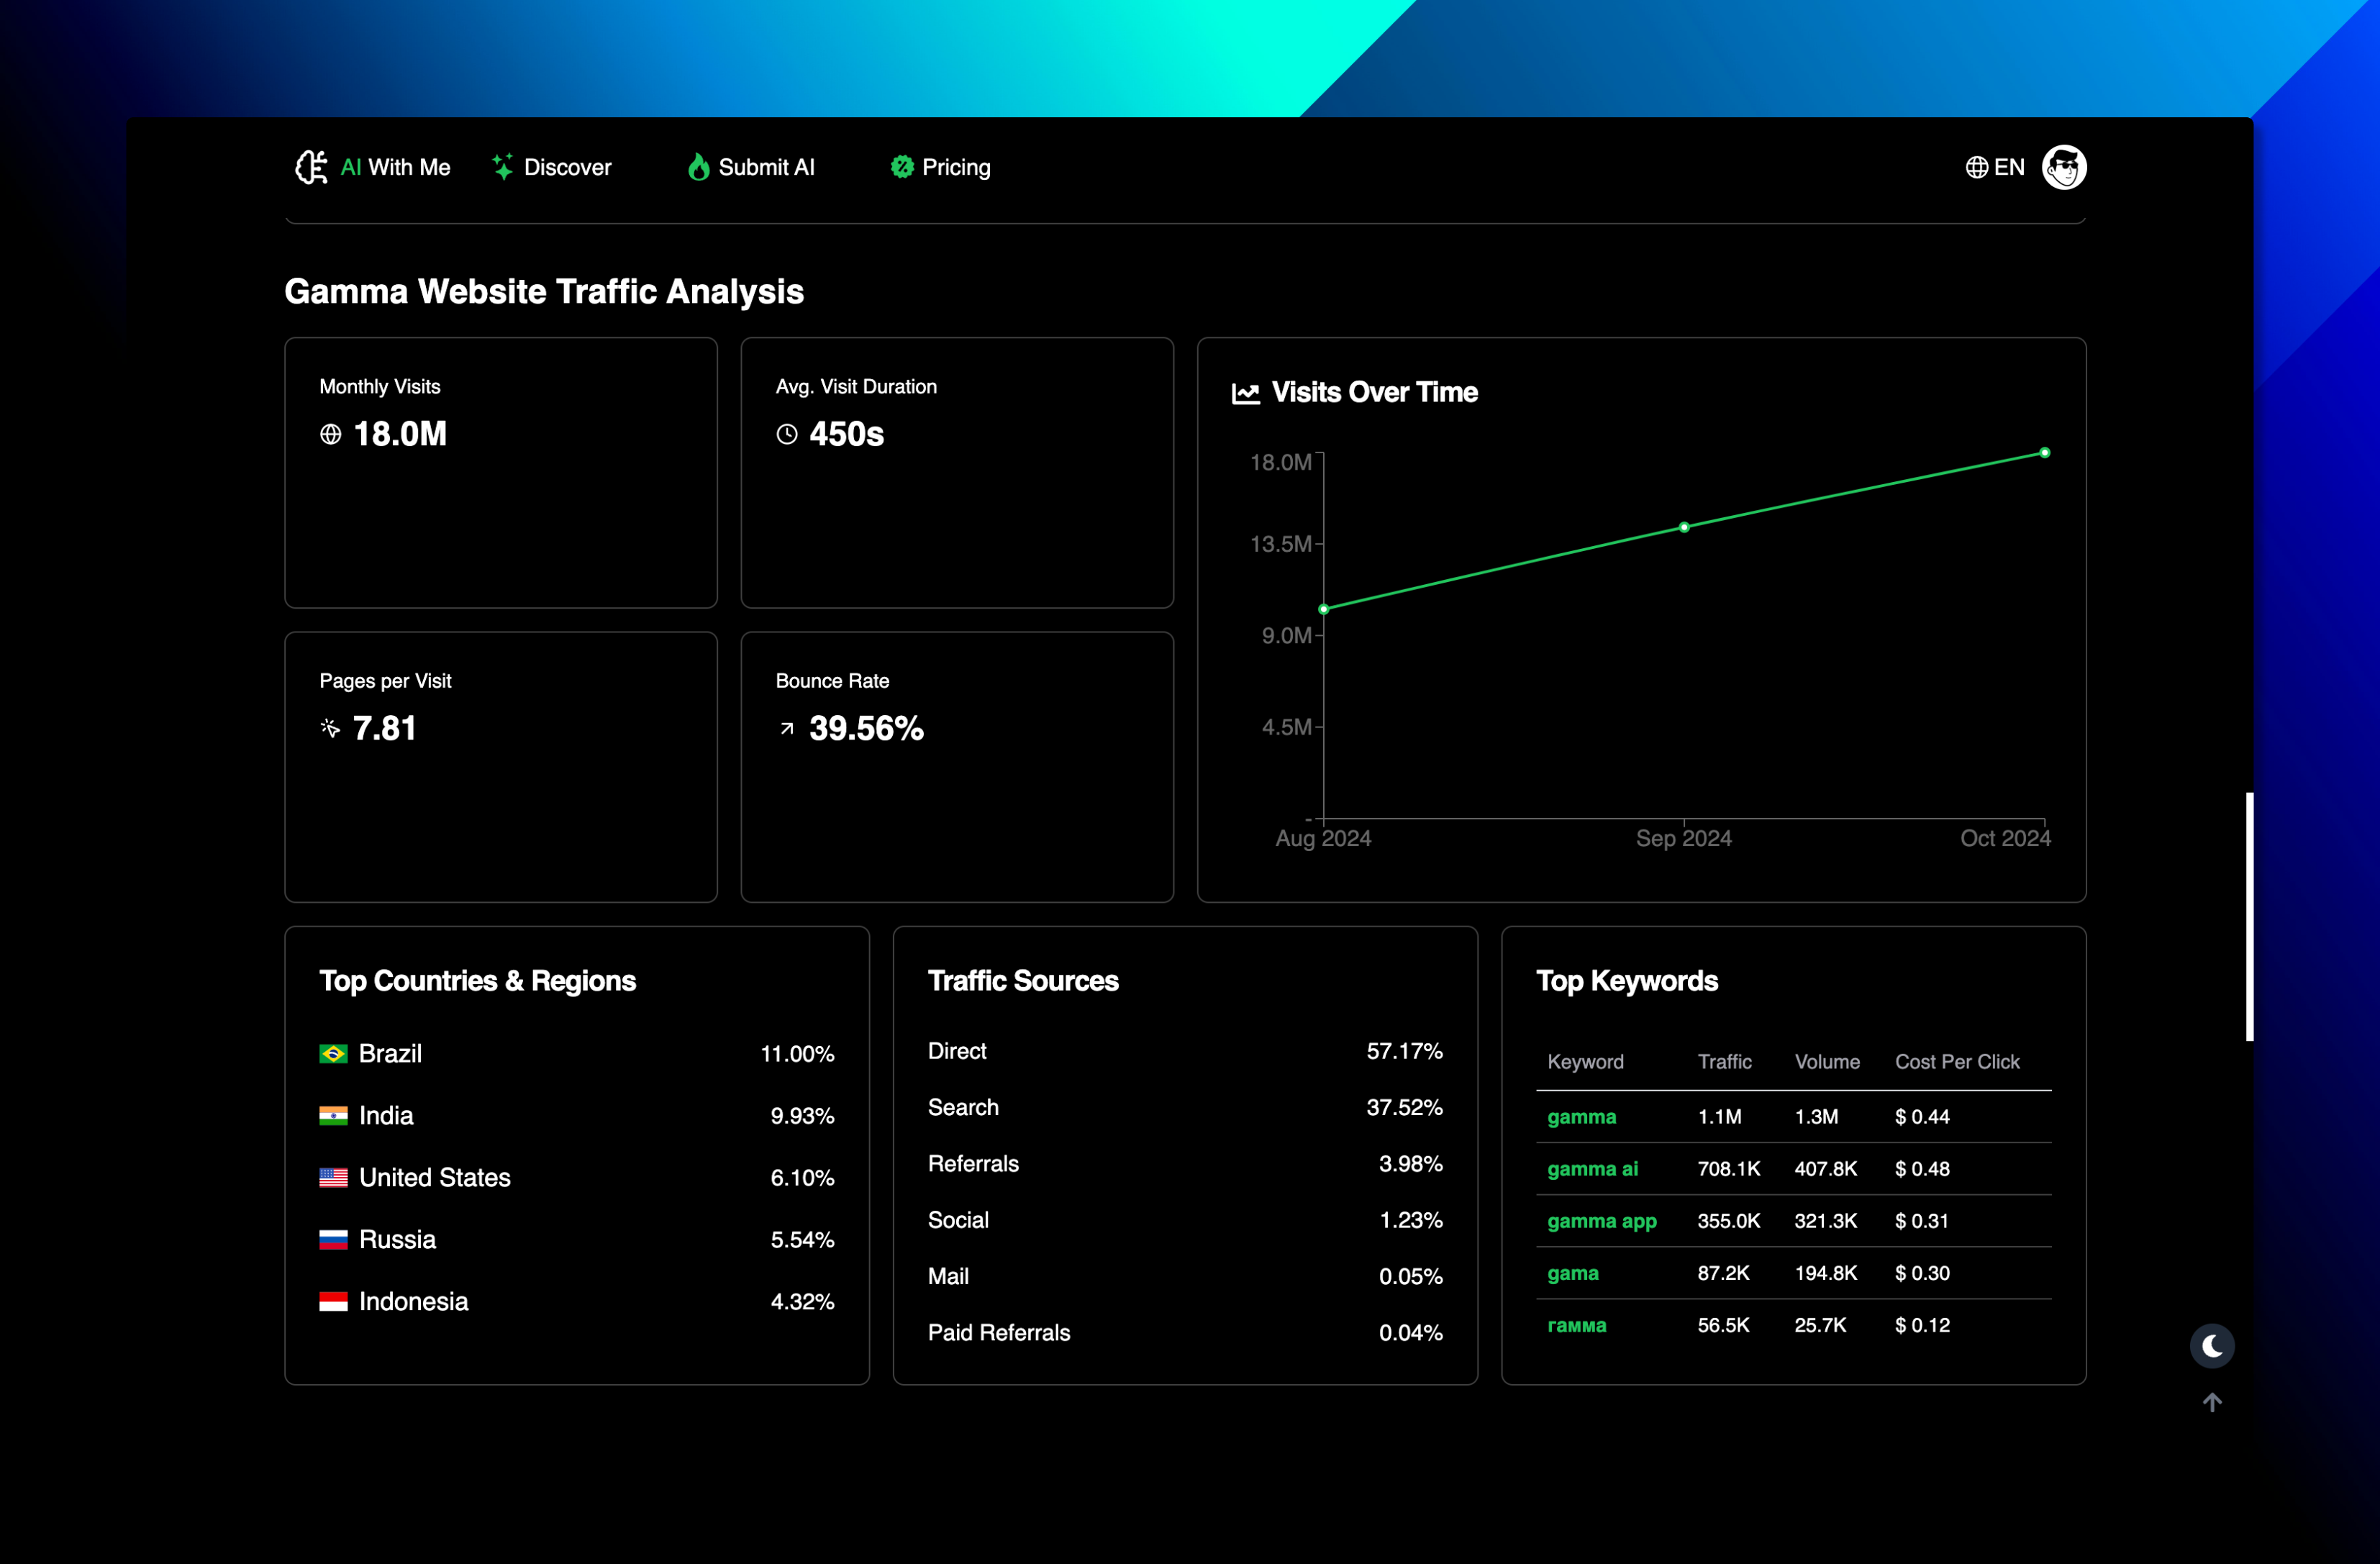This screenshot has width=2380, height=1564.
Task: Click the 708.1K traffic cell
Action: 1728,1168
